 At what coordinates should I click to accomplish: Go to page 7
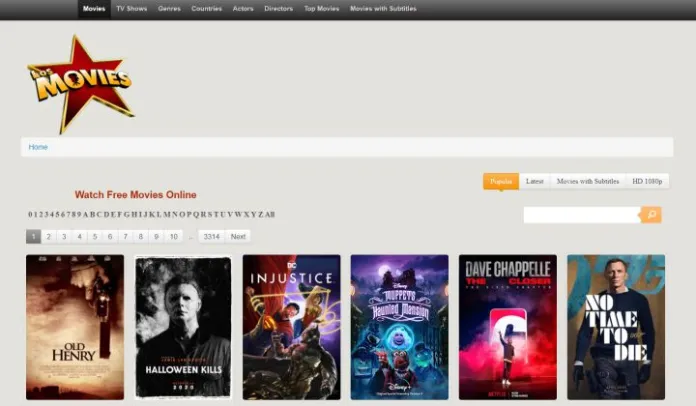(x=126, y=237)
